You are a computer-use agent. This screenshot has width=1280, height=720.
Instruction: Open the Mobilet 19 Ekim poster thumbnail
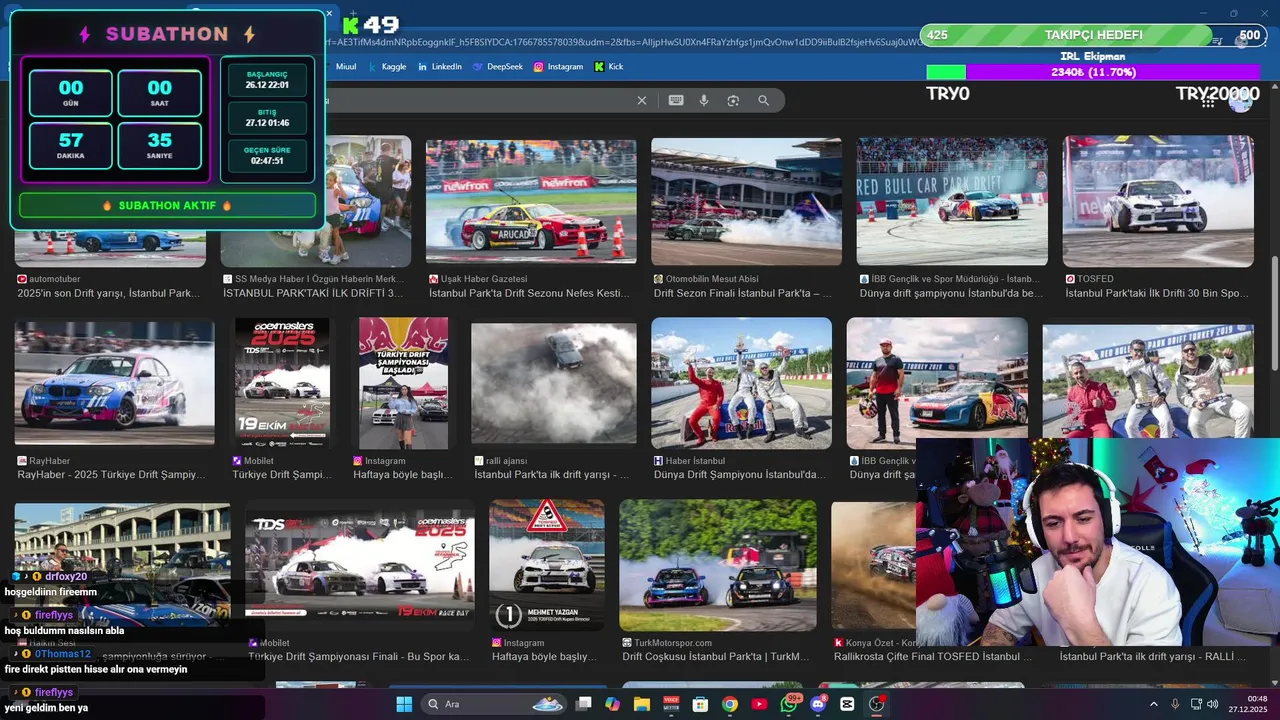tap(282, 383)
